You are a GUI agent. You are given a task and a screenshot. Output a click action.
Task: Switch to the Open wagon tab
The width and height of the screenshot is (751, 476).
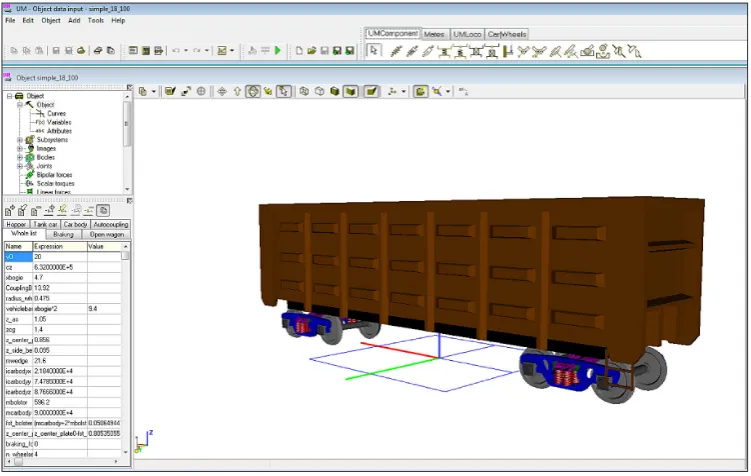(x=106, y=235)
